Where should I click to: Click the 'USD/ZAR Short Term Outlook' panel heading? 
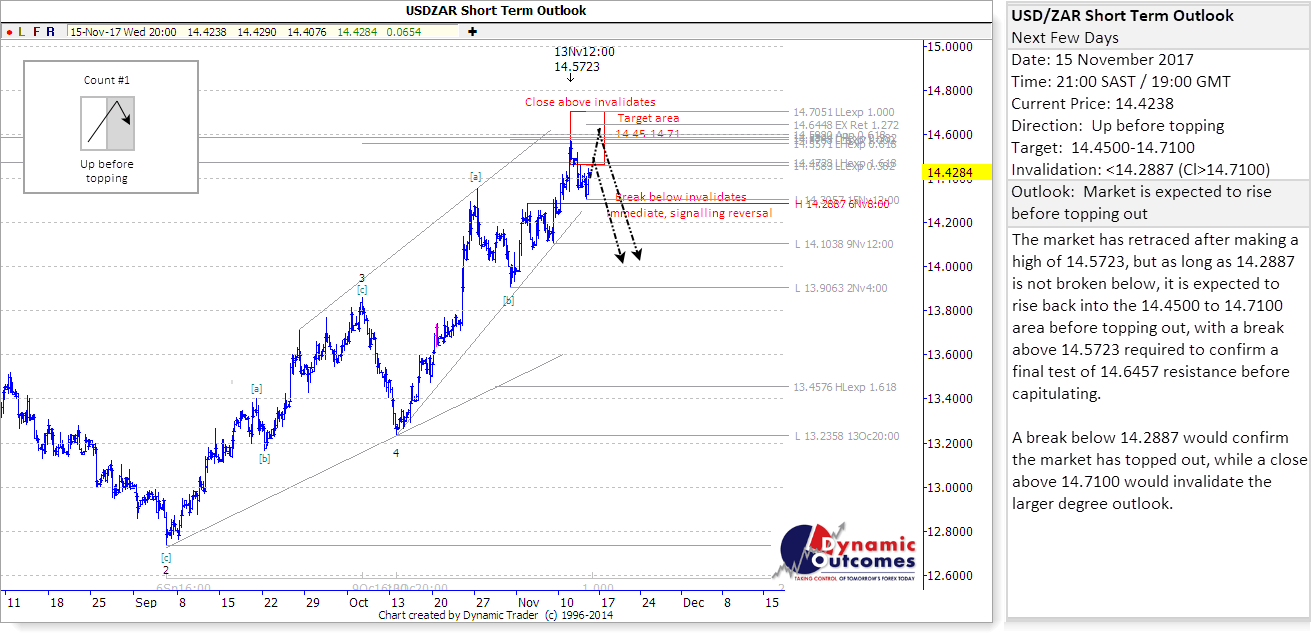coord(1123,16)
